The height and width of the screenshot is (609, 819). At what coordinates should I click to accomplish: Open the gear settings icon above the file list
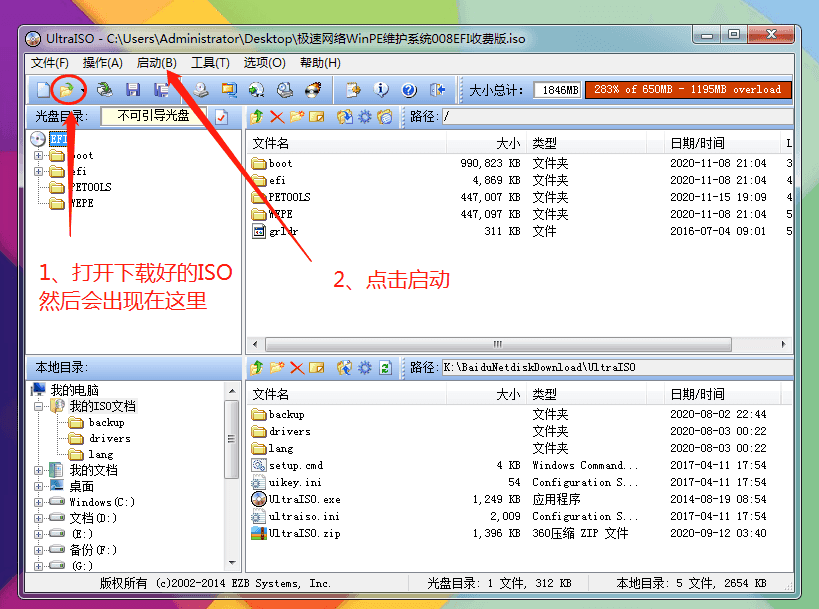pos(365,118)
